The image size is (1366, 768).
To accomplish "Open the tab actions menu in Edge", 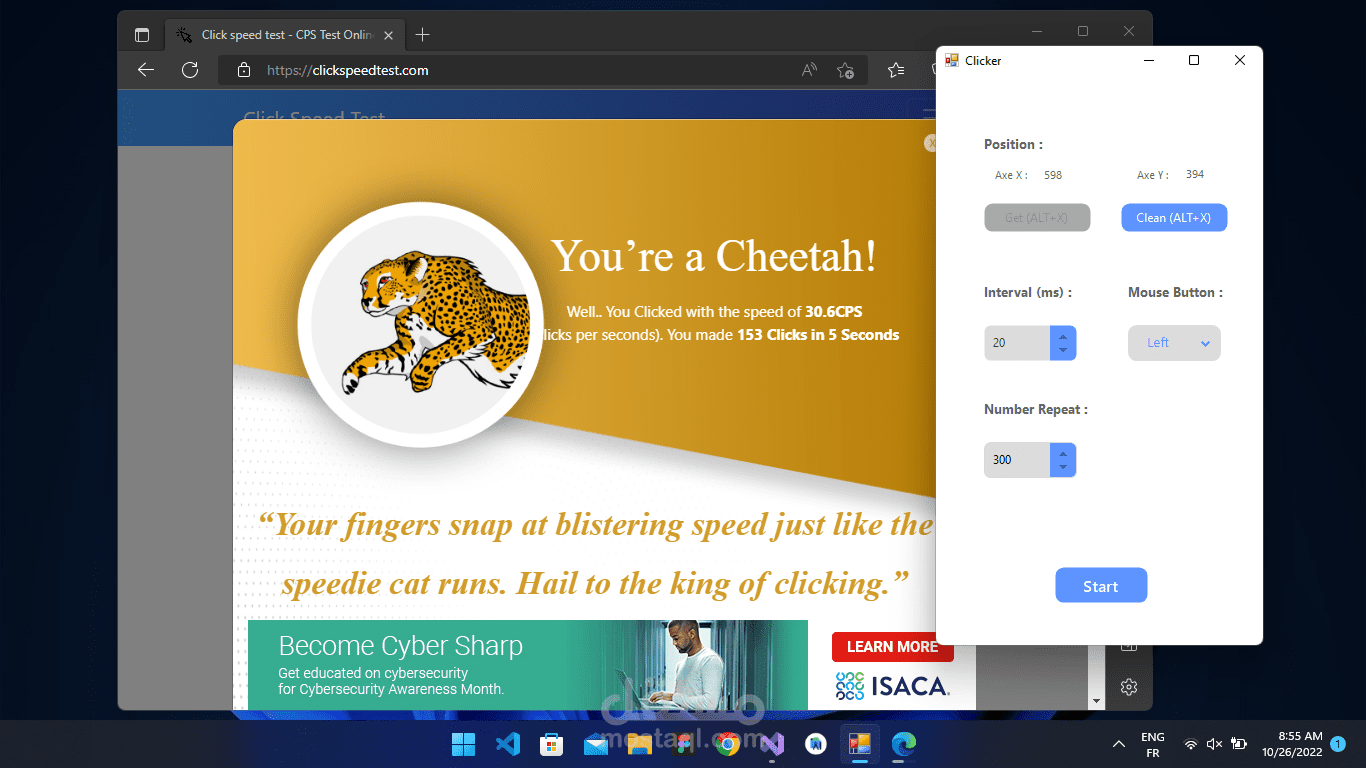I will (142, 35).
